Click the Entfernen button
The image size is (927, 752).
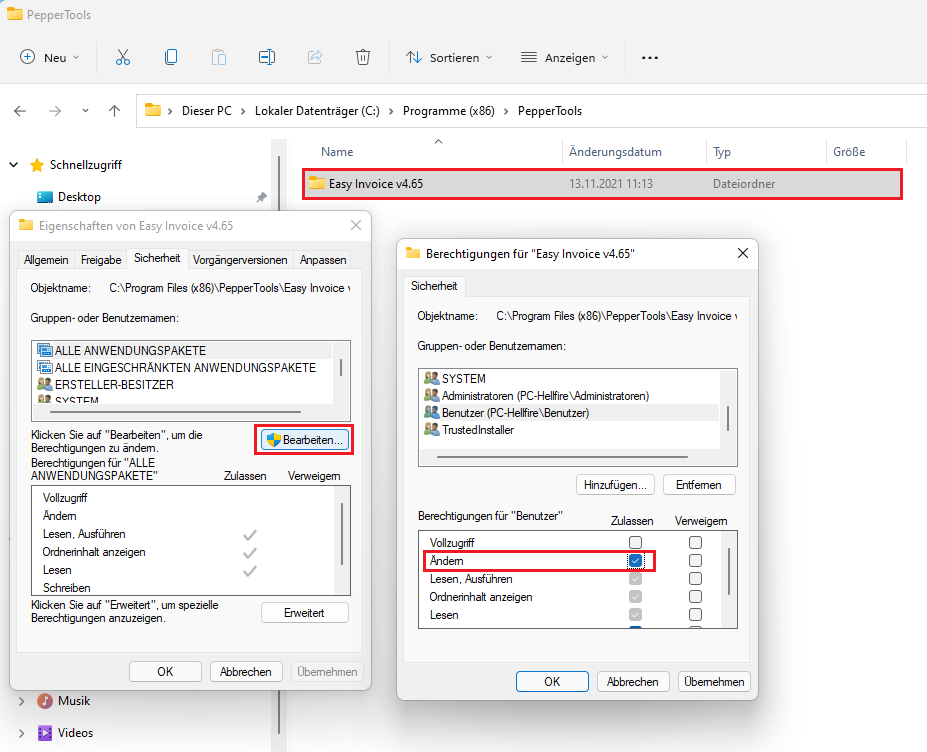(x=699, y=485)
